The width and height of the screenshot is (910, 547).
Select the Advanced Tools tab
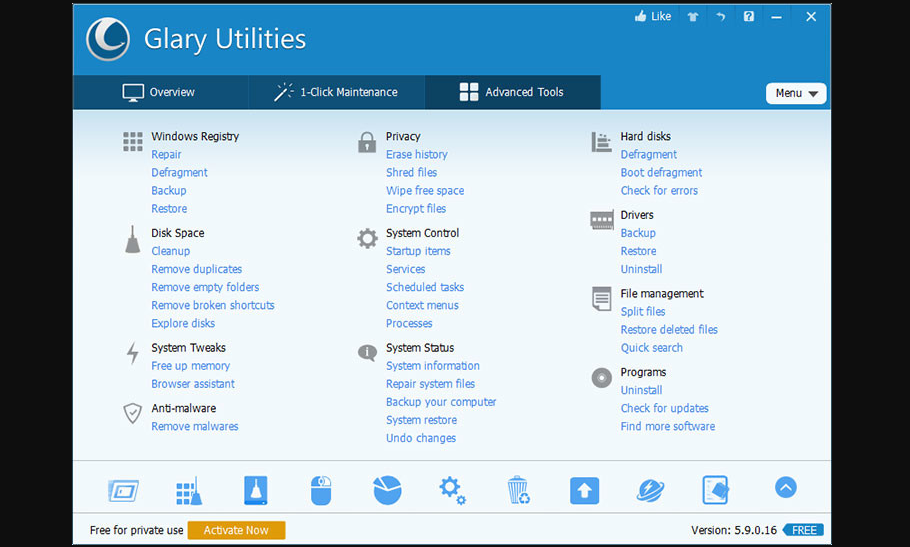click(x=512, y=92)
